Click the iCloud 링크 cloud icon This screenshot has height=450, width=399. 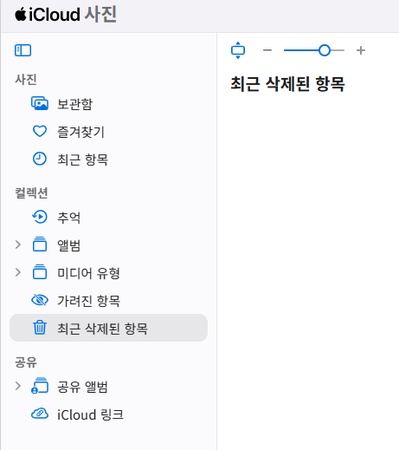(40, 414)
